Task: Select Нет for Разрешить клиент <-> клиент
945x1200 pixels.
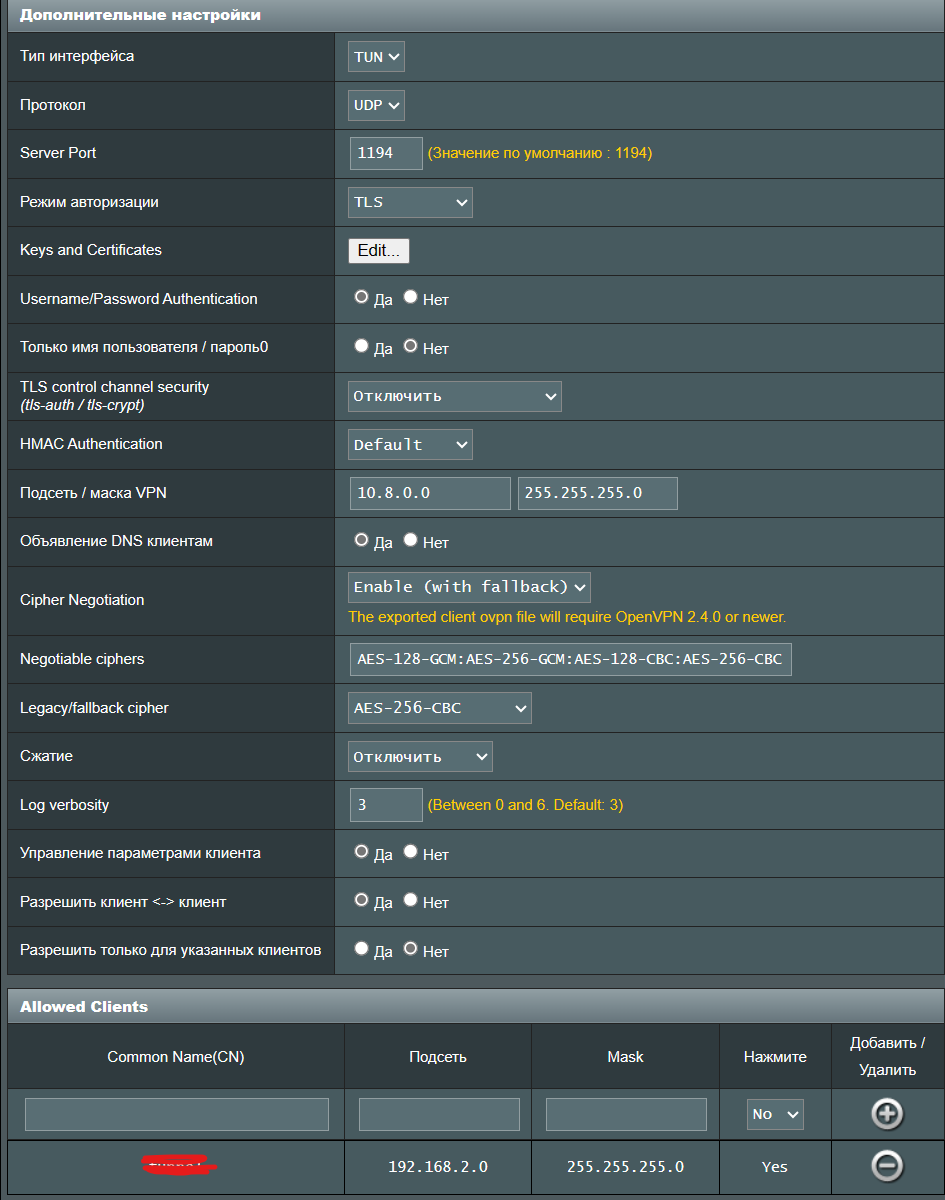Action: [410, 900]
